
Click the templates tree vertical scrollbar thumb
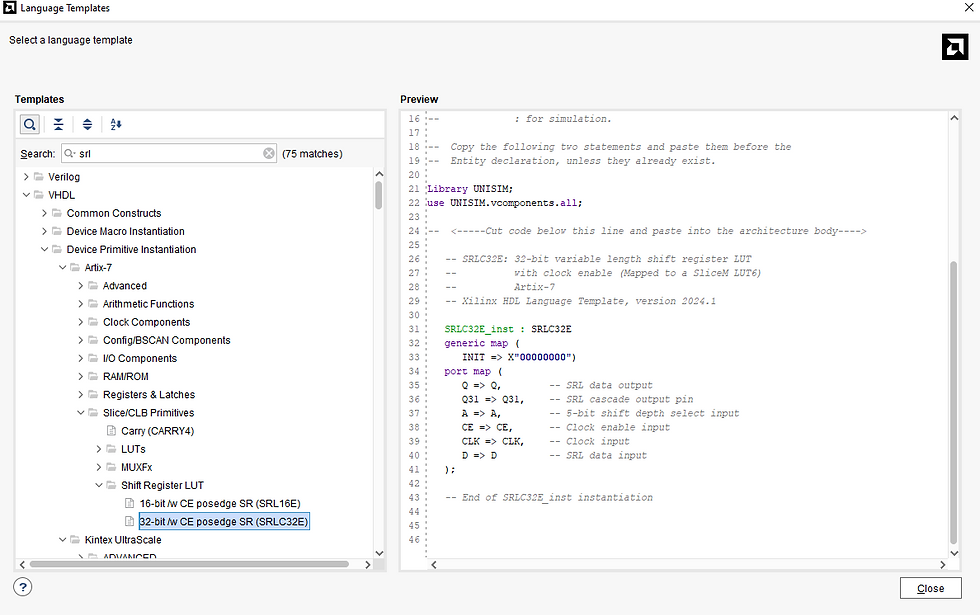379,196
